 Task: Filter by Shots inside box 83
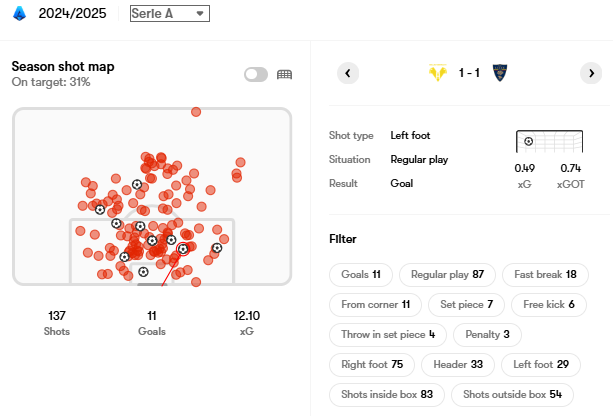pos(386,394)
